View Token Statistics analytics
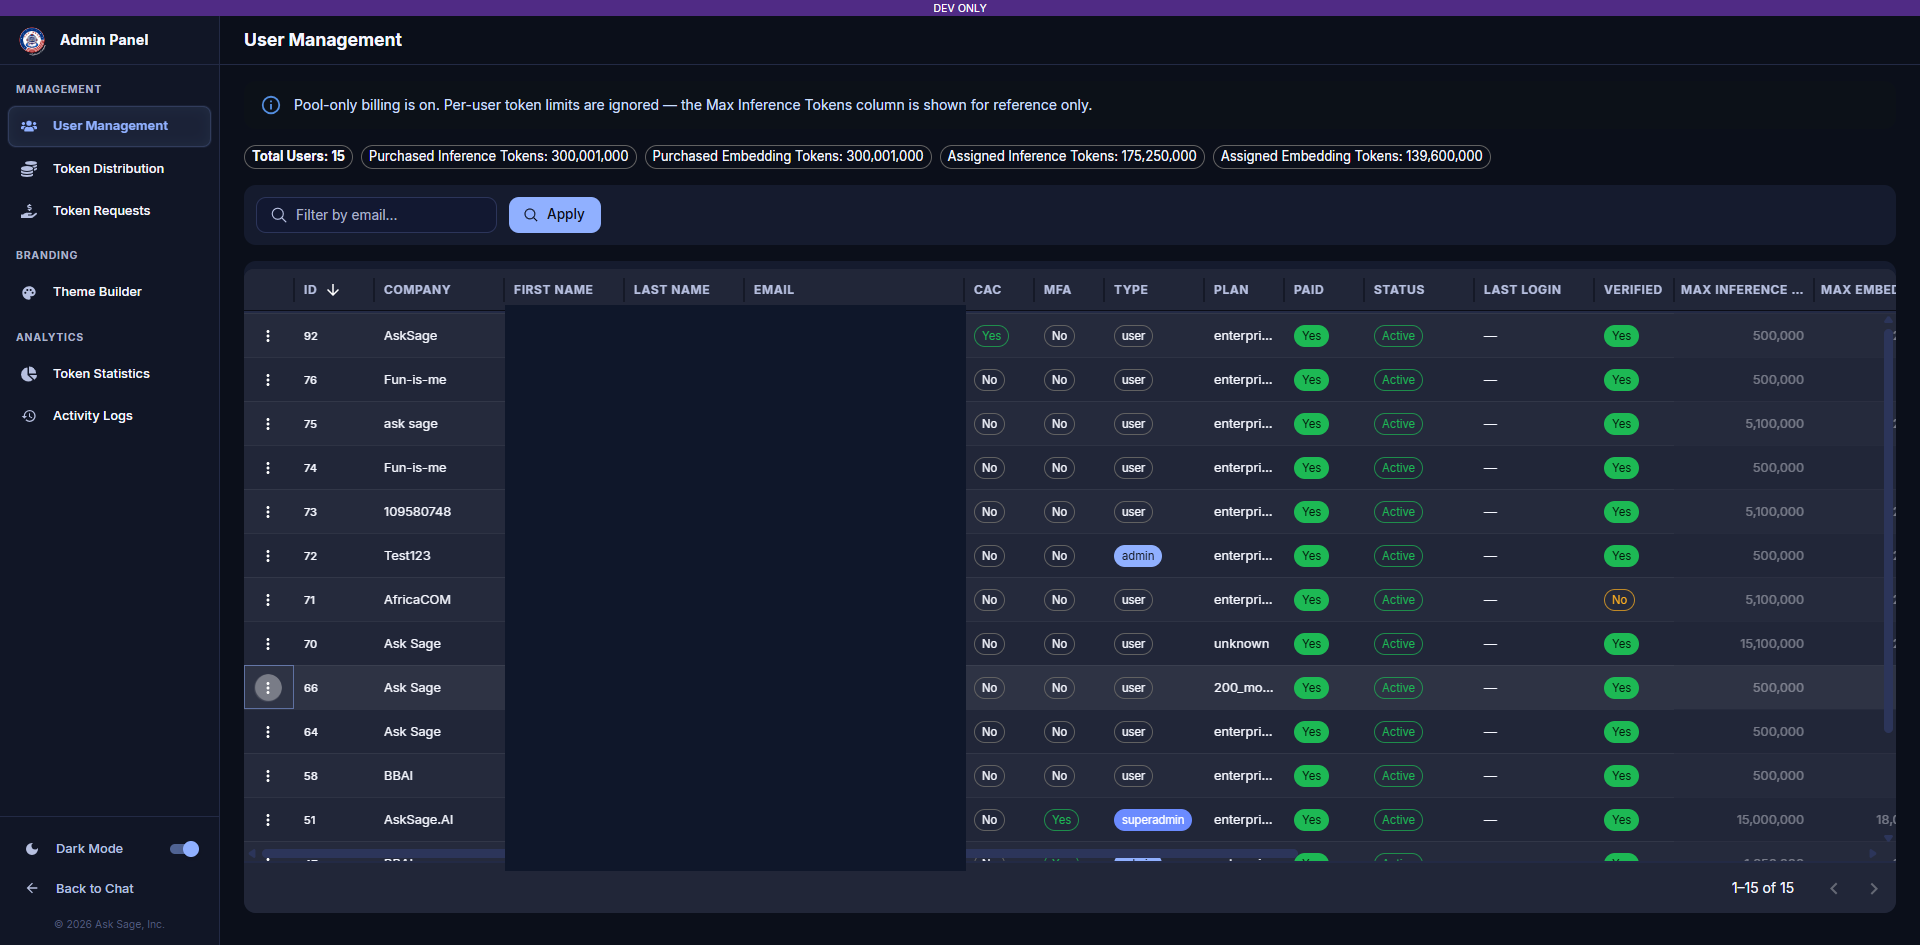The image size is (1920, 945). (109, 374)
